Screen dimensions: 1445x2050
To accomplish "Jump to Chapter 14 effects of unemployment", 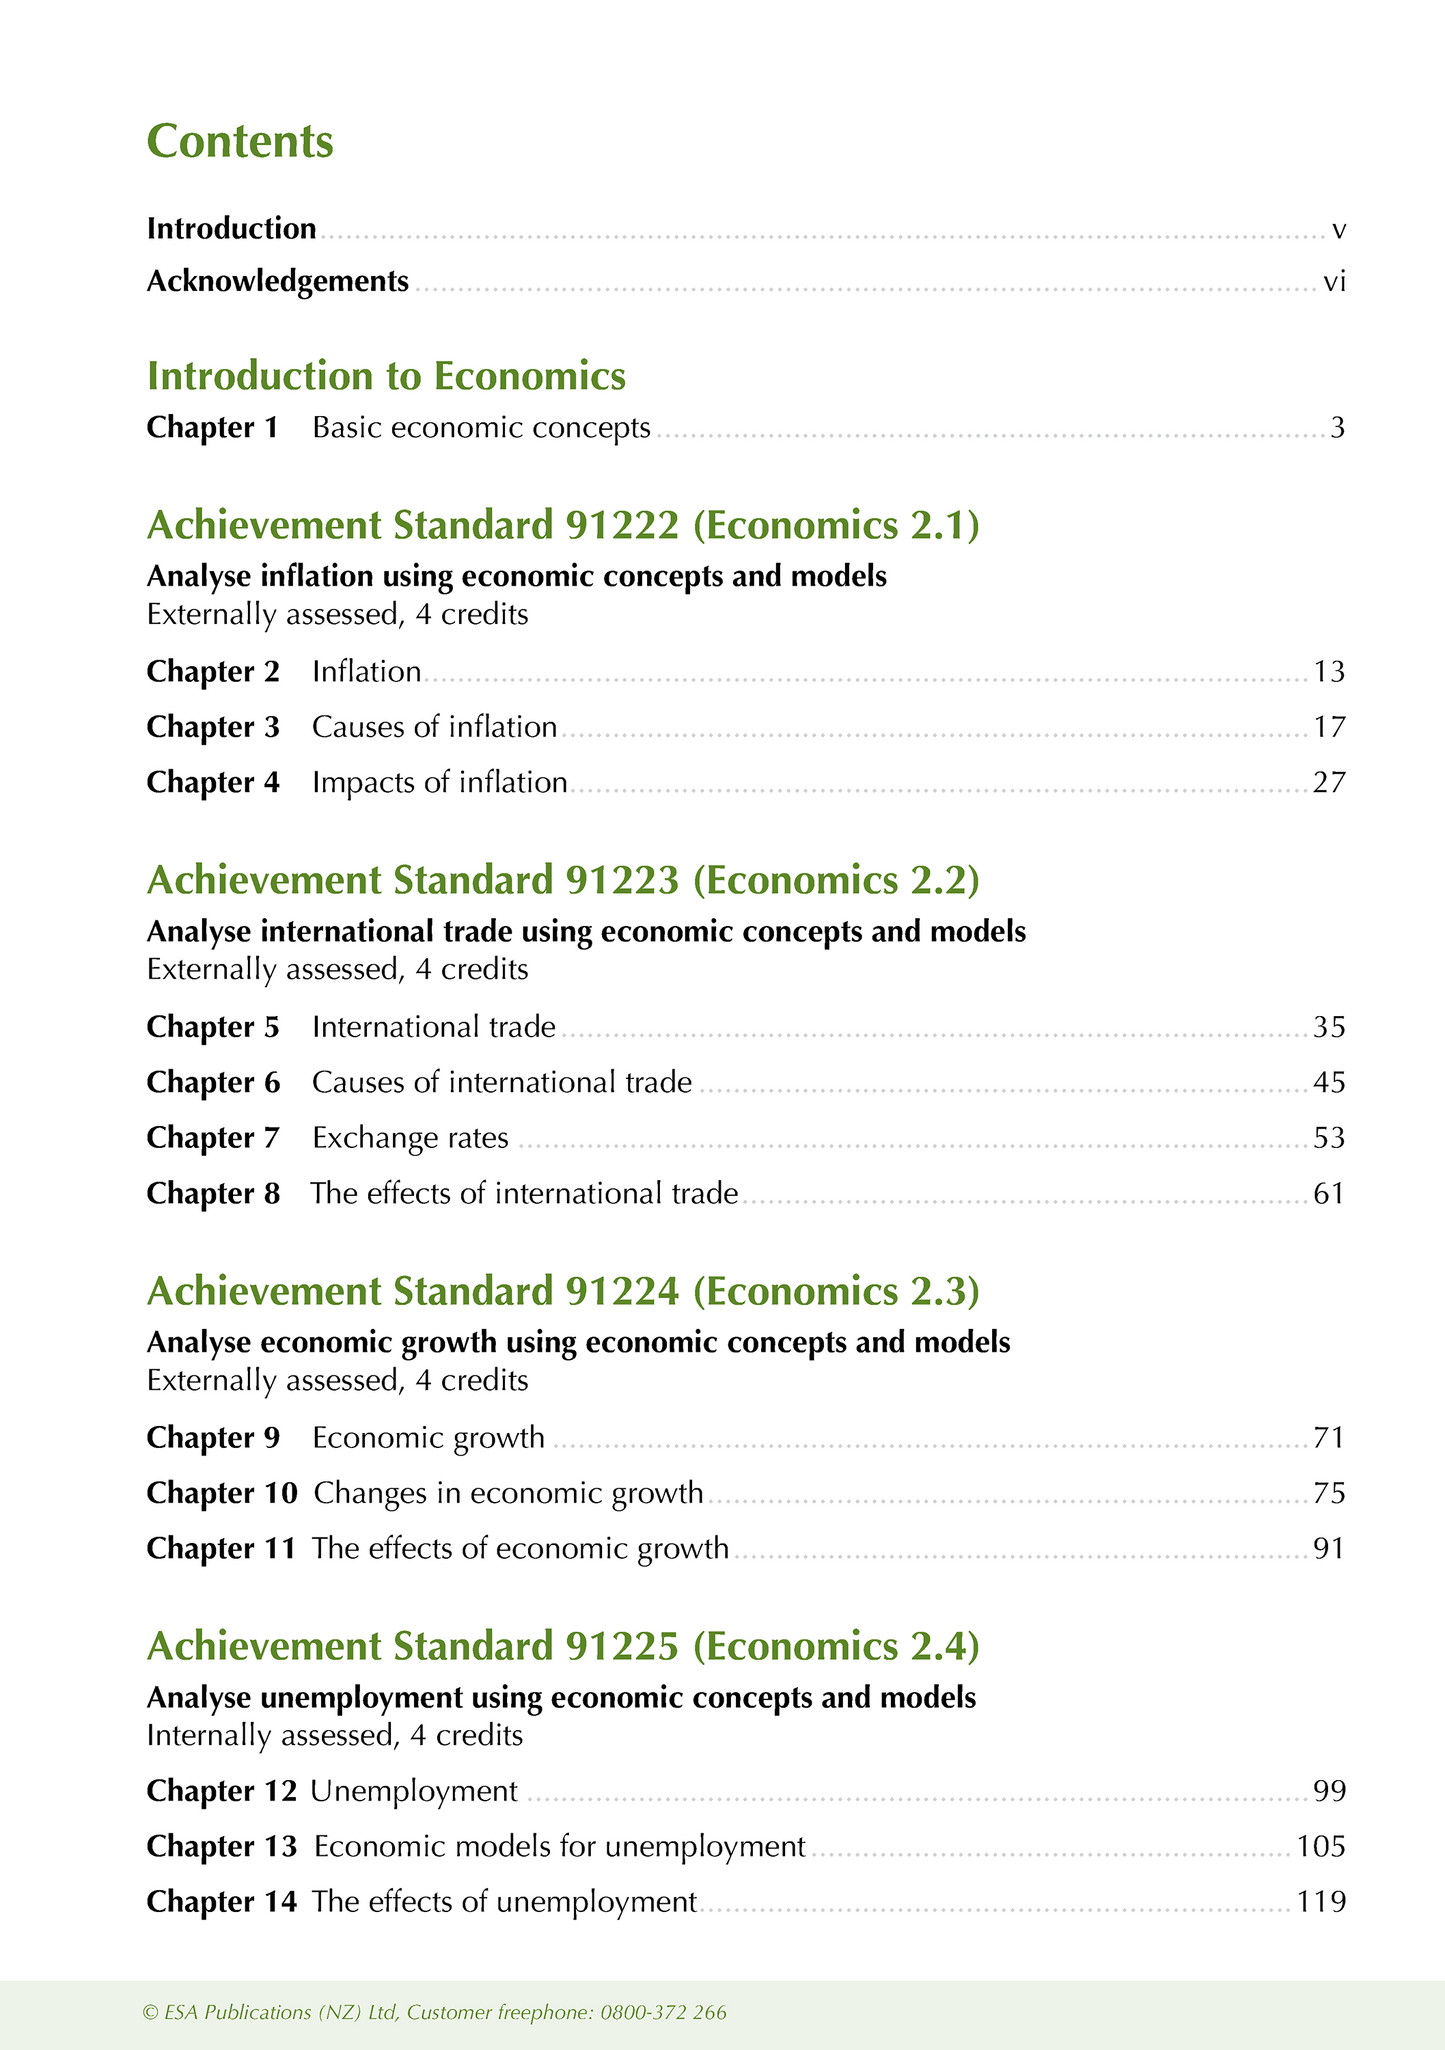I will tap(504, 1901).
